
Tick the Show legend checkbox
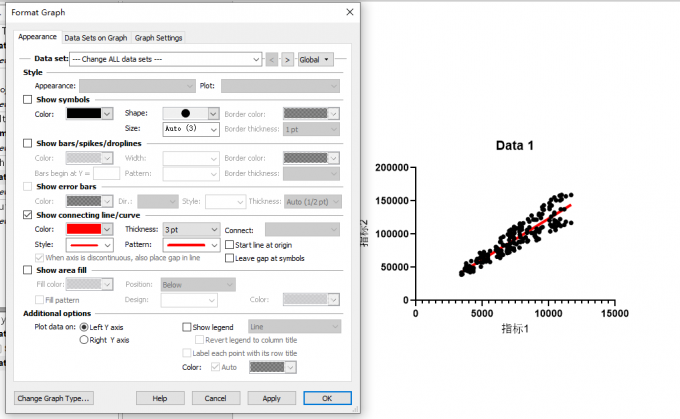click(187, 327)
